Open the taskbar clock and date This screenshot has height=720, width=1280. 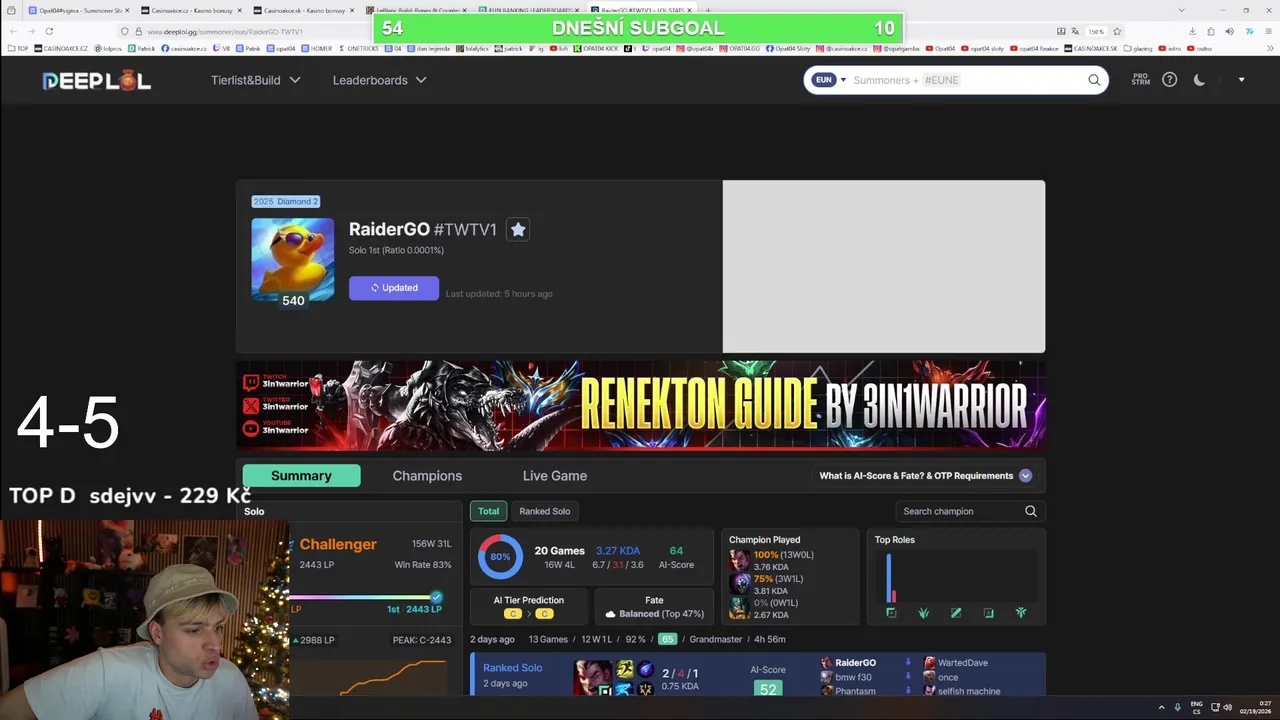(1257, 708)
